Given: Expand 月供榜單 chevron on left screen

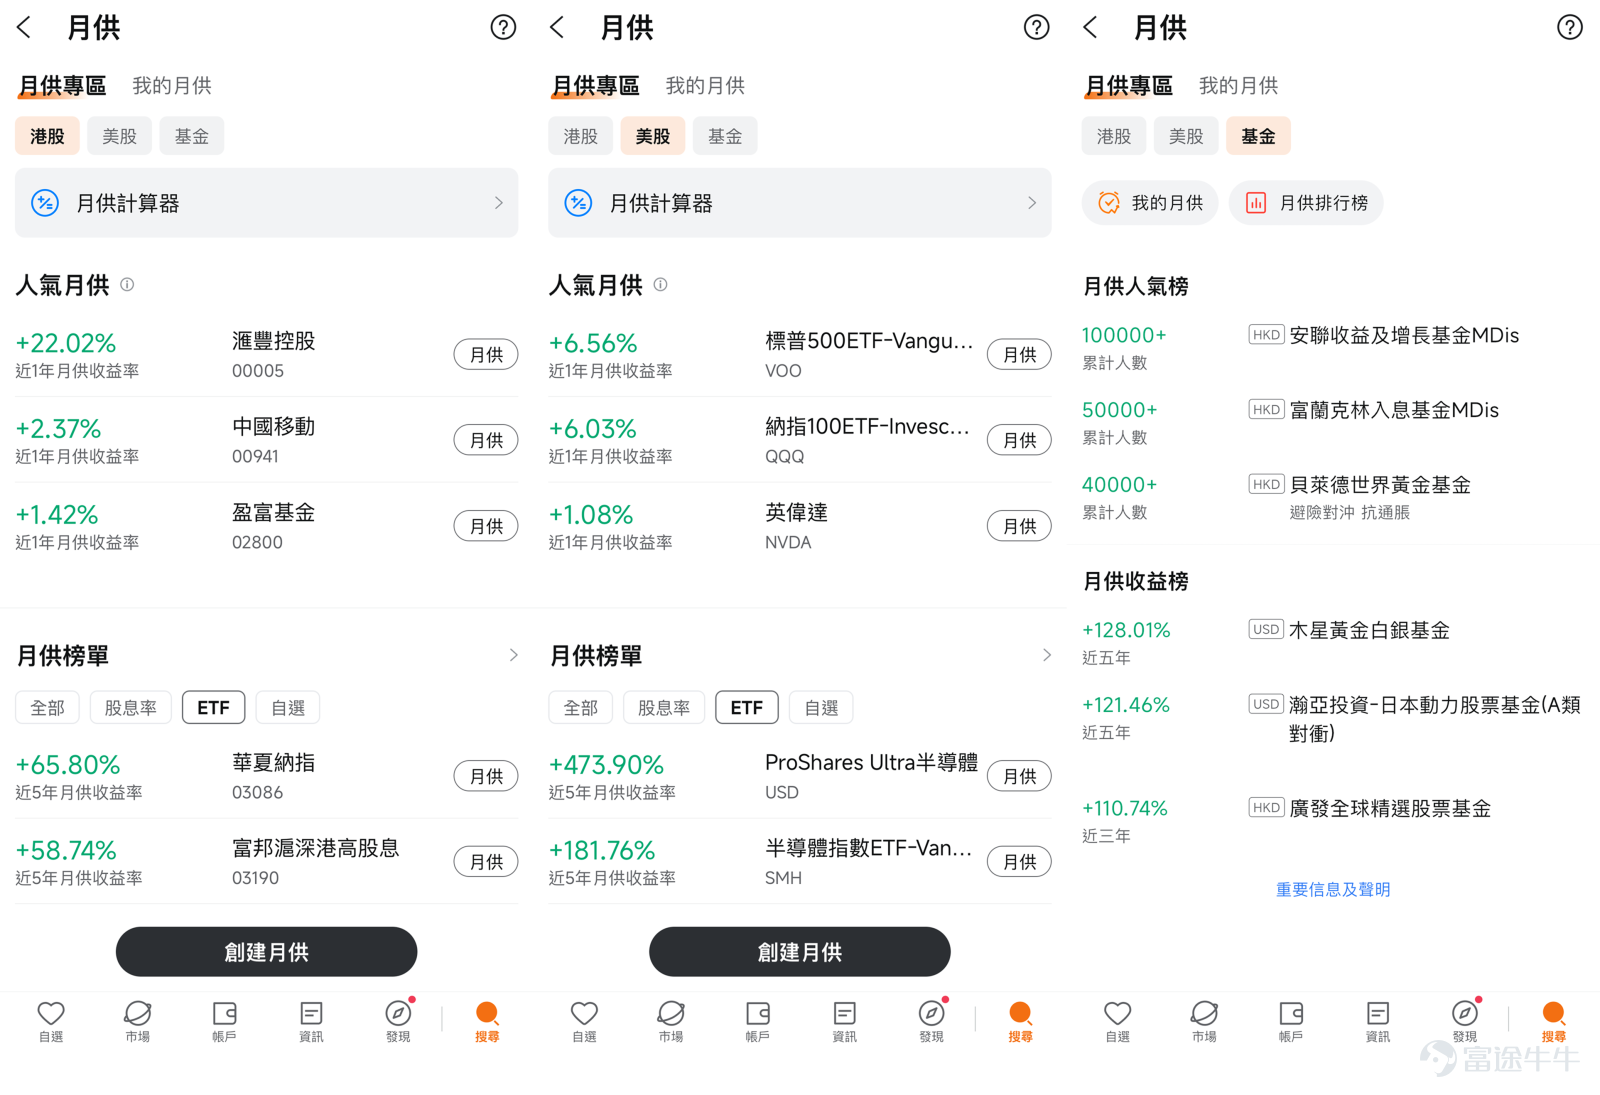Looking at the screenshot, I should point(513,655).
